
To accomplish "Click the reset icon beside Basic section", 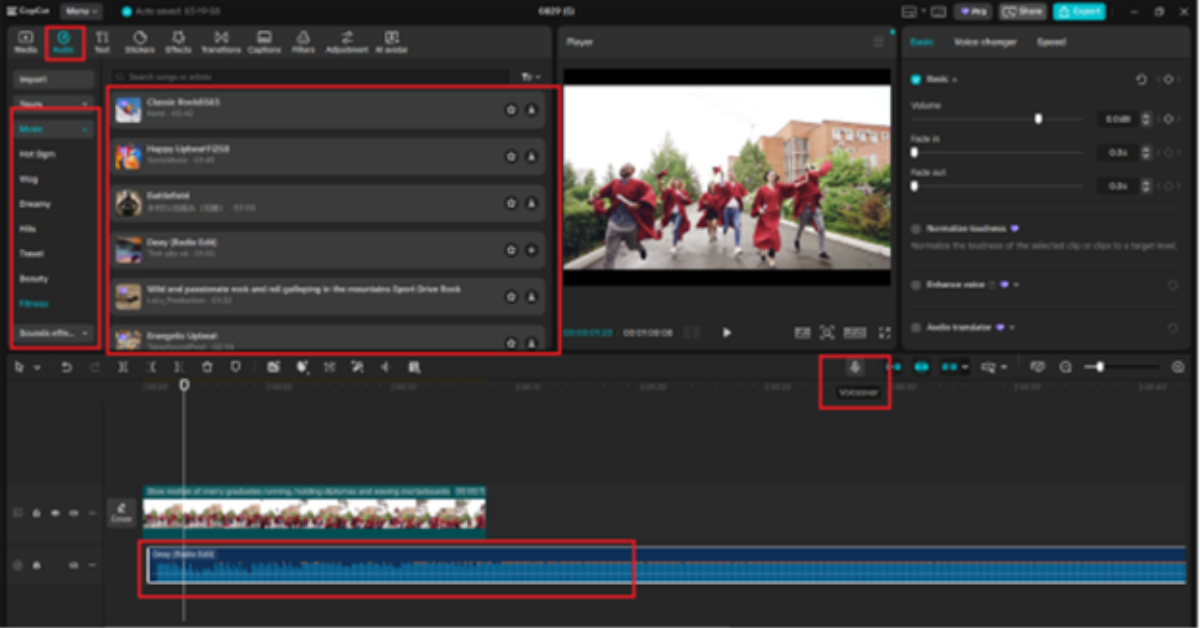I will 1141,79.
